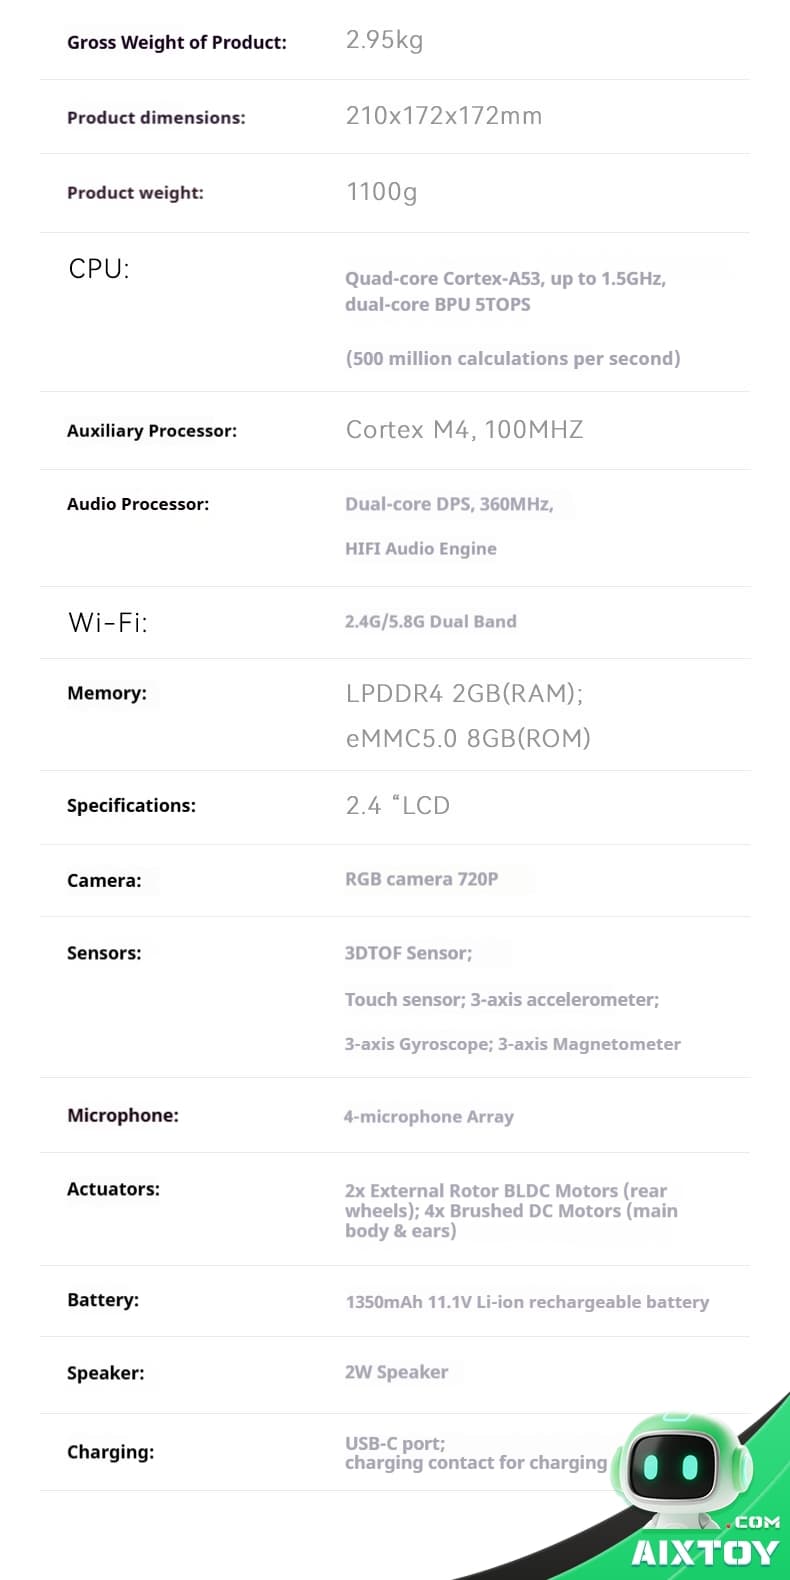Click the CPU row label
Image resolution: width=790 pixels, height=1580 pixels.
(99, 269)
